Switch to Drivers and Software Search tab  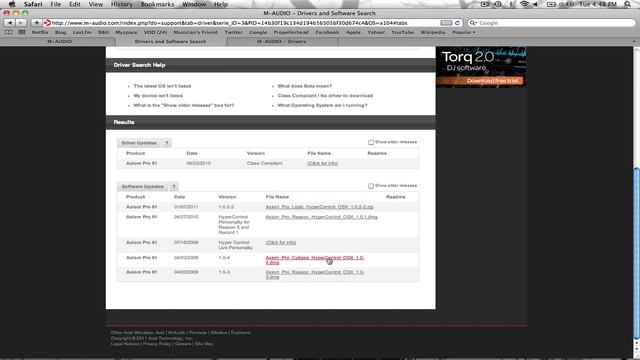[171, 41]
